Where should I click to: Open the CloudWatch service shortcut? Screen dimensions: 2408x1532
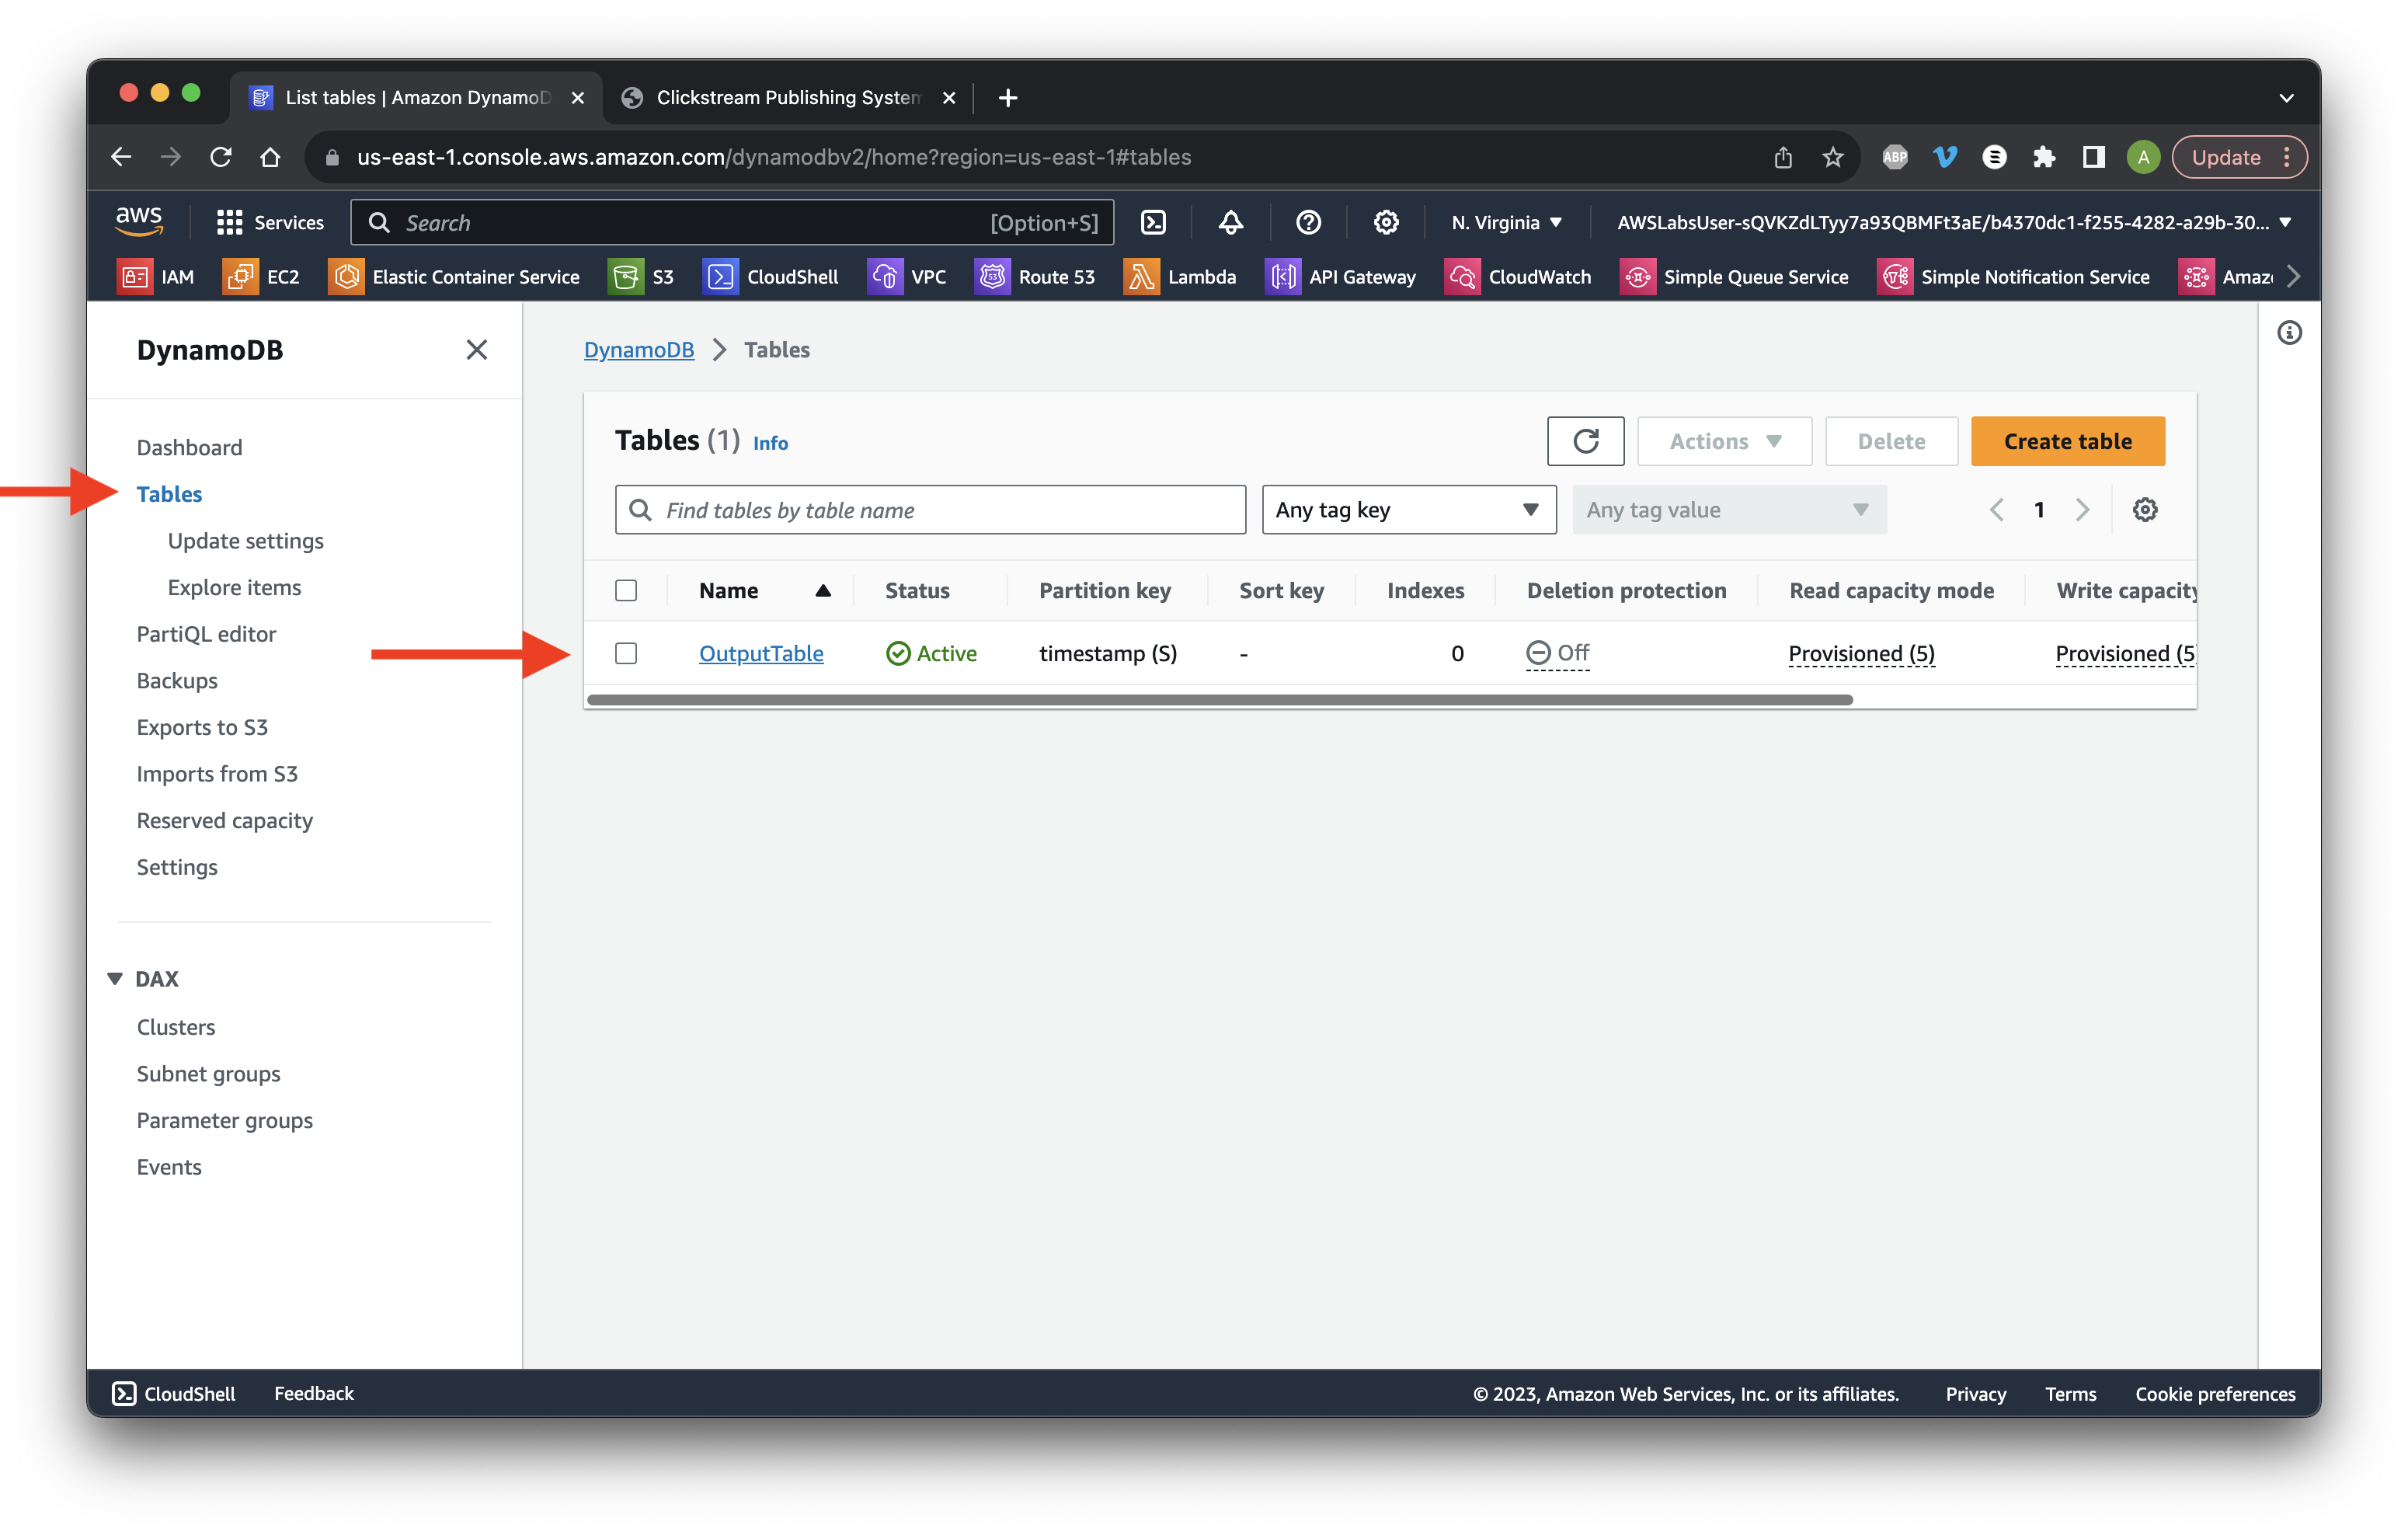(1518, 277)
